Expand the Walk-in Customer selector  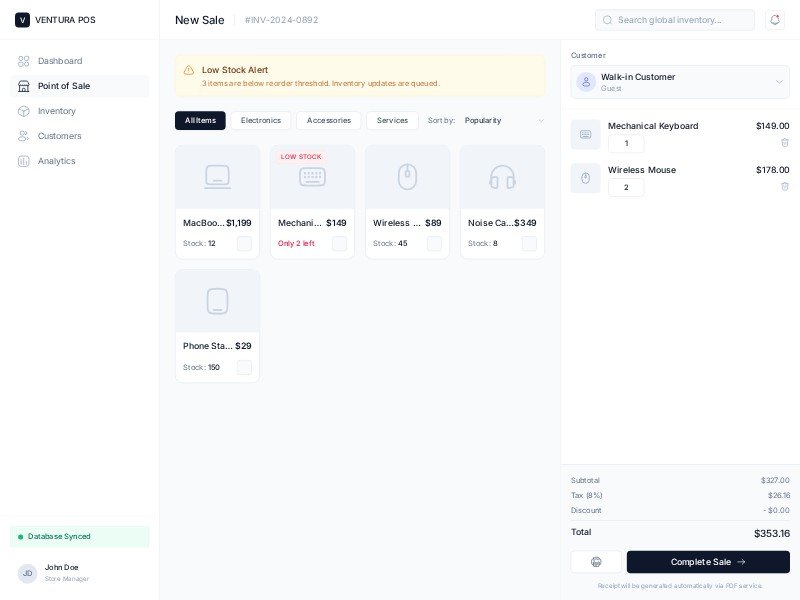pyautogui.click(x=680, y=82)
